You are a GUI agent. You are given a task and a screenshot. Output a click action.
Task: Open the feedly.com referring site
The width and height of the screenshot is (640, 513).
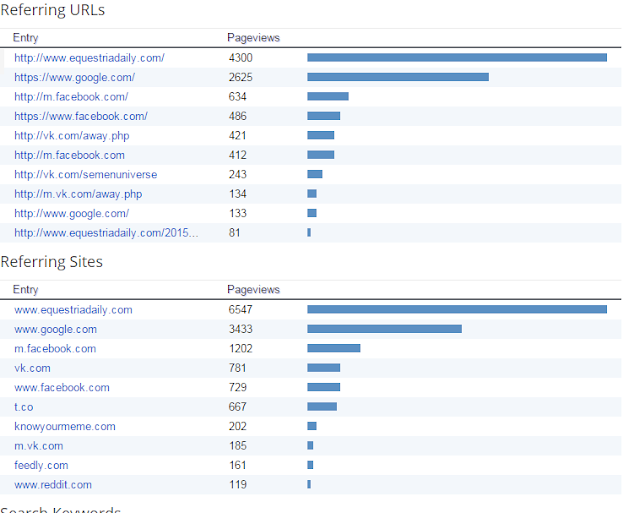pos(41,465)
